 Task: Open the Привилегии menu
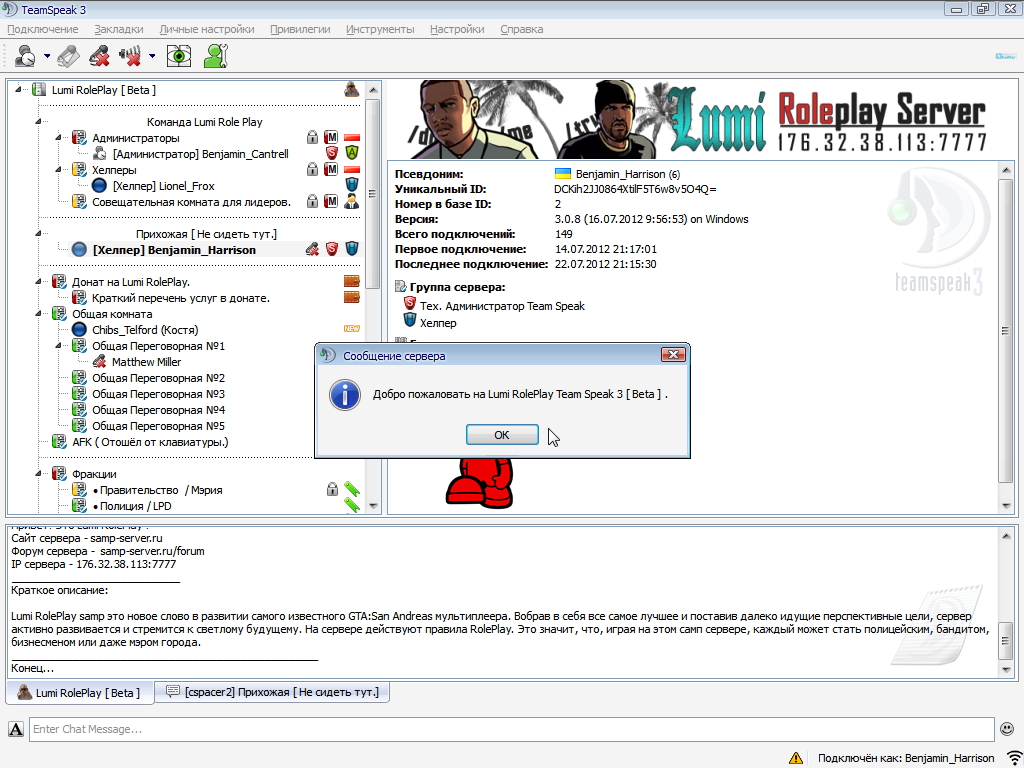(300, 29)
